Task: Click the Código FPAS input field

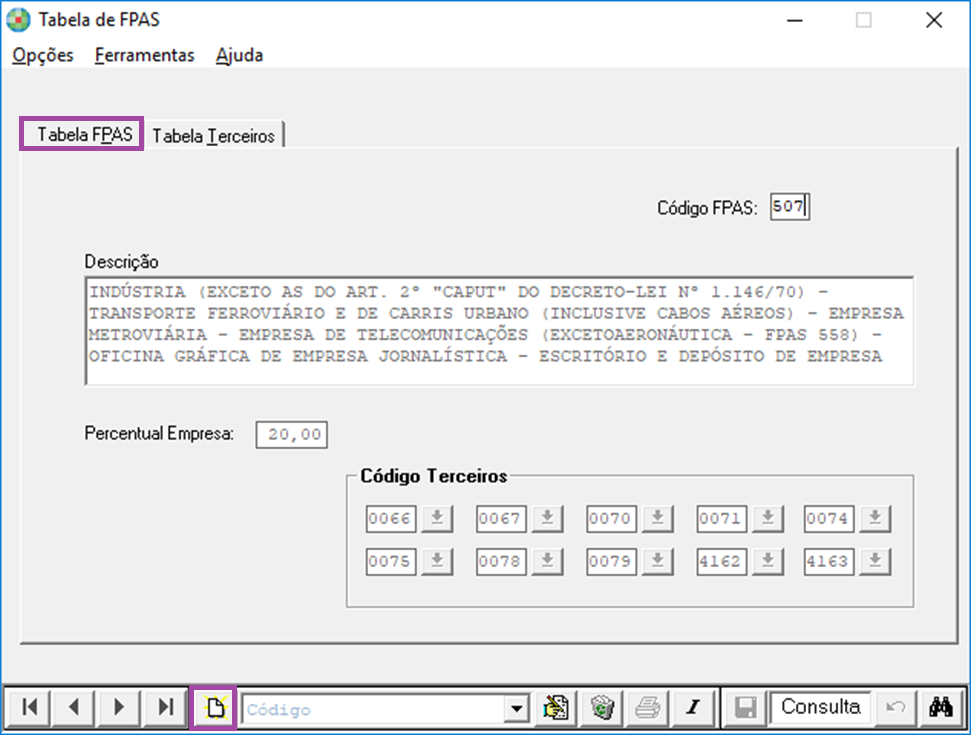Action: coord(790,206)
